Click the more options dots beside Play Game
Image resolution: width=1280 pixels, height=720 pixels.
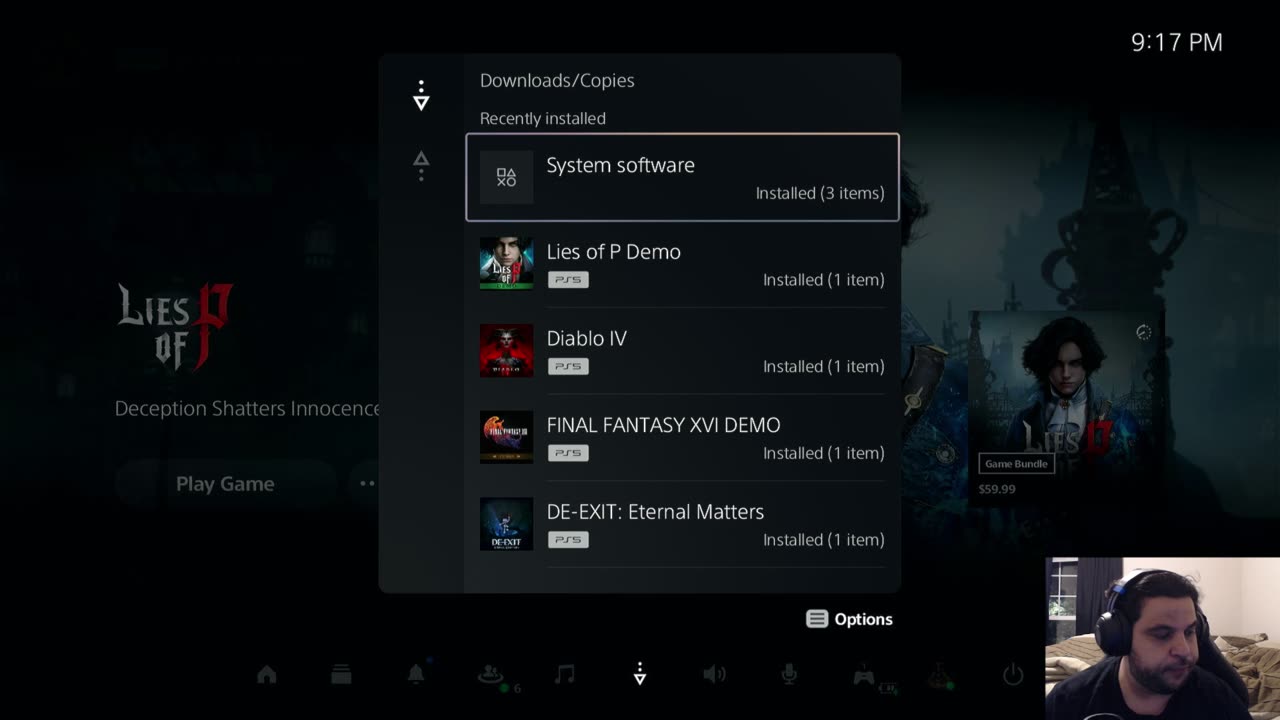pyautogui.click(x=367, y=484)
